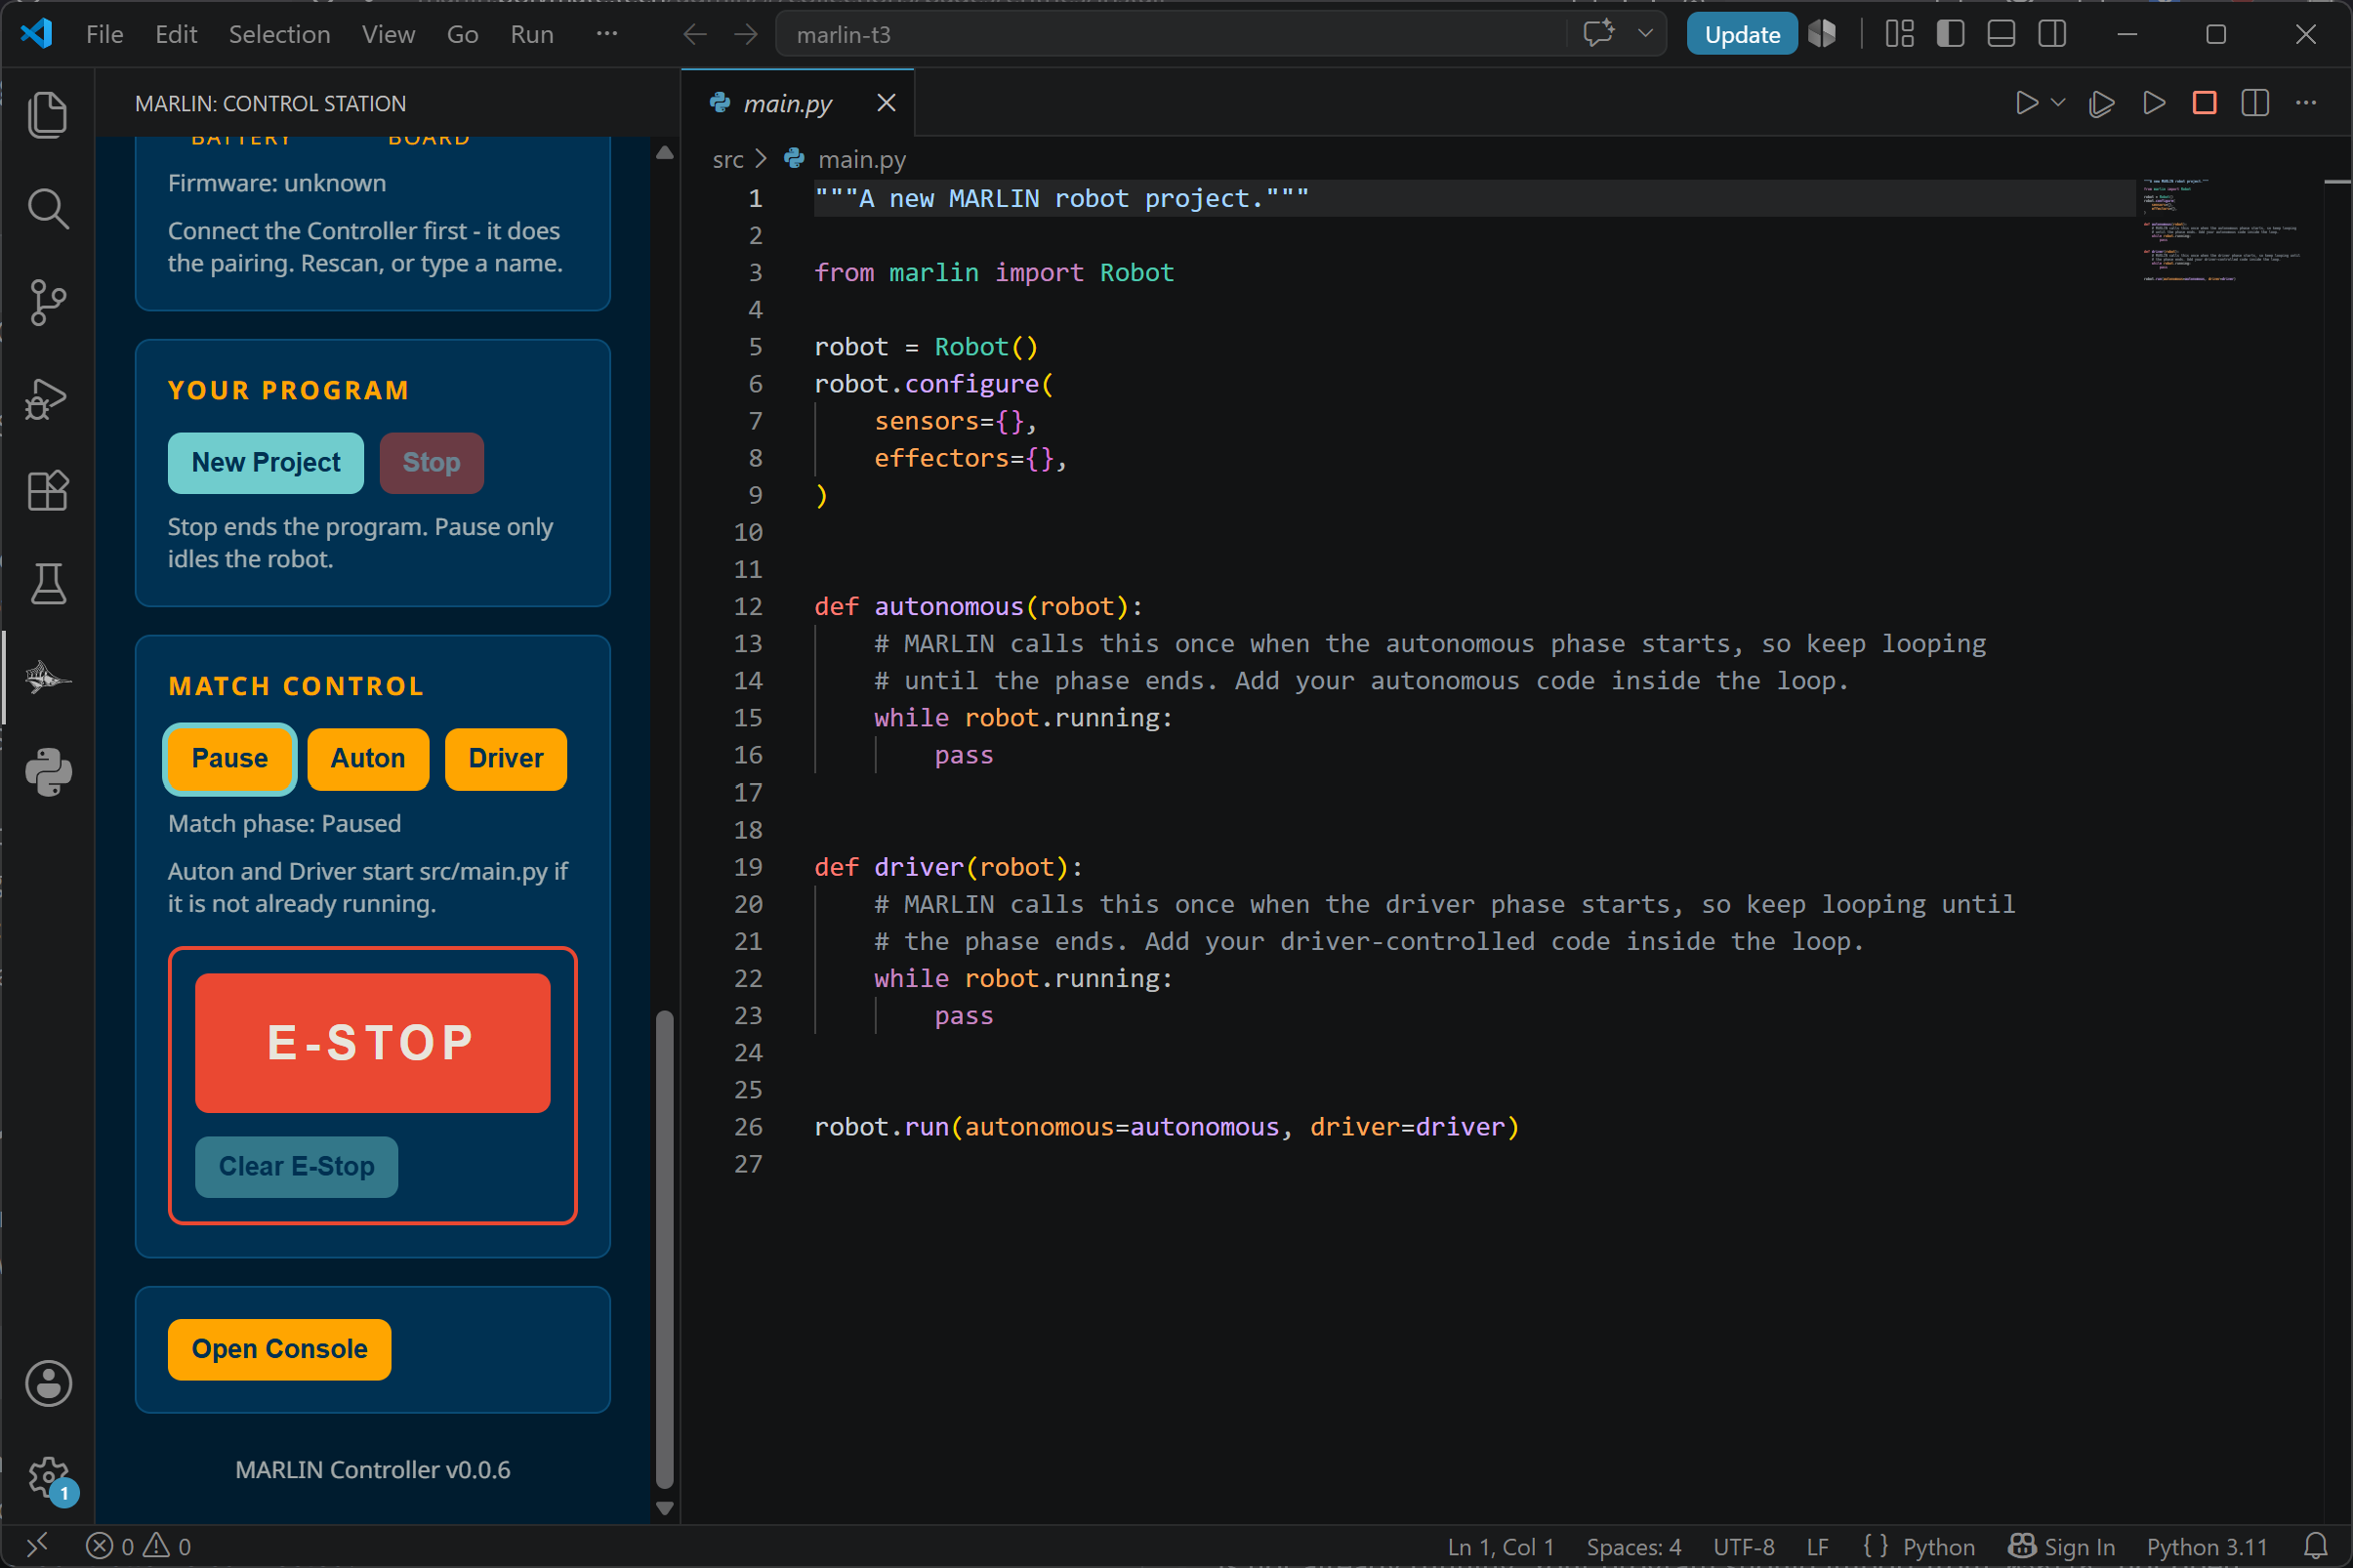Go forward with the right arrow
Viewport: 2353px width, 1568px height.
click(x=746, y=34)
